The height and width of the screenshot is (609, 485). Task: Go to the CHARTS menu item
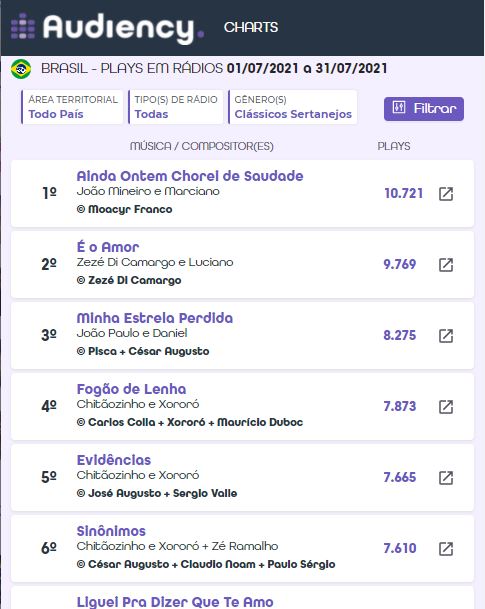point(251,27)
